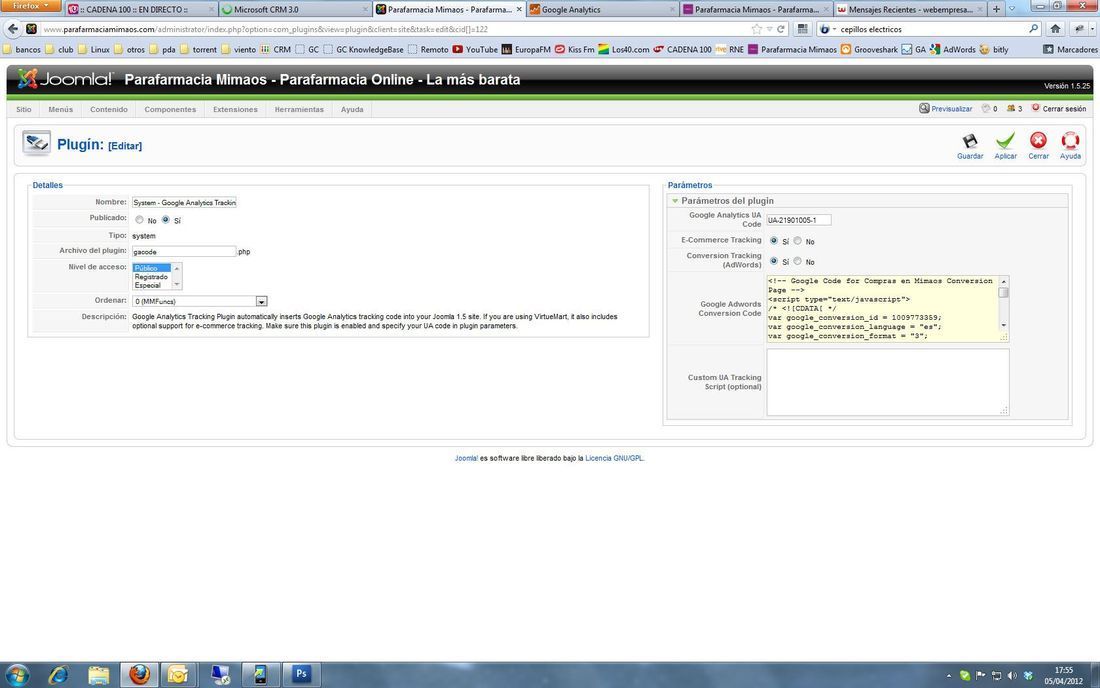Open the Marcadores bookmarks button
1100x688 pixels.
coord(1071,49)
